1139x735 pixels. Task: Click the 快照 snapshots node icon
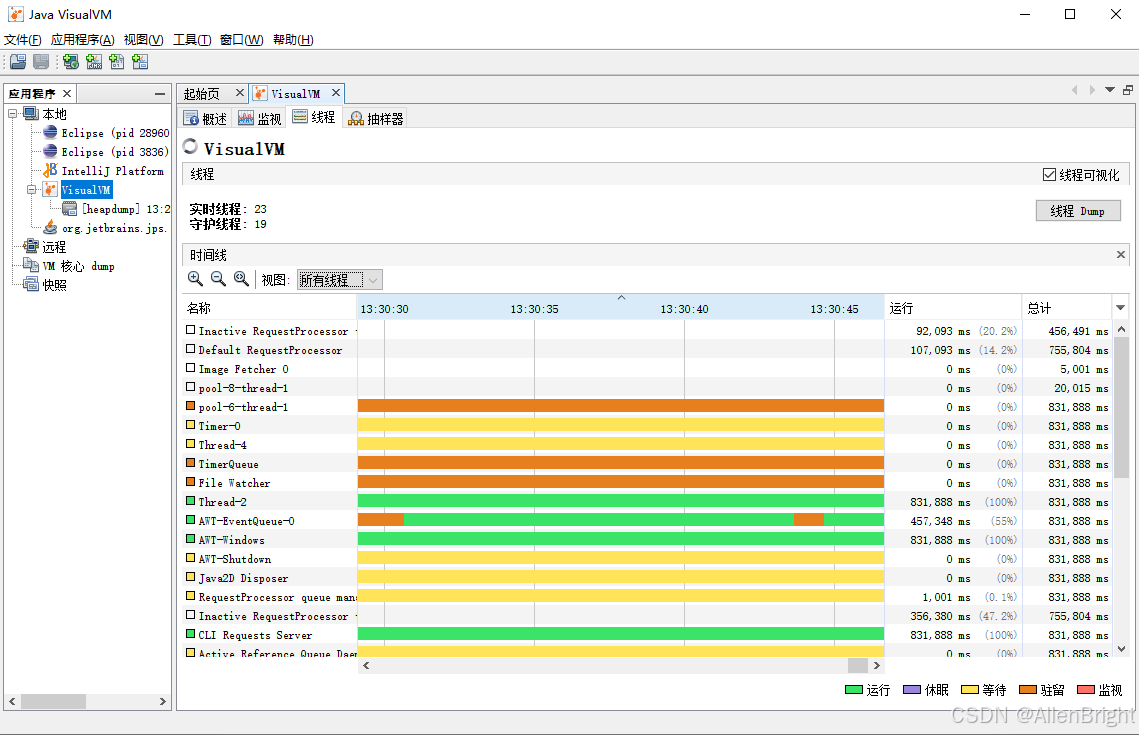pyautogui.click(x=31, y=285)
